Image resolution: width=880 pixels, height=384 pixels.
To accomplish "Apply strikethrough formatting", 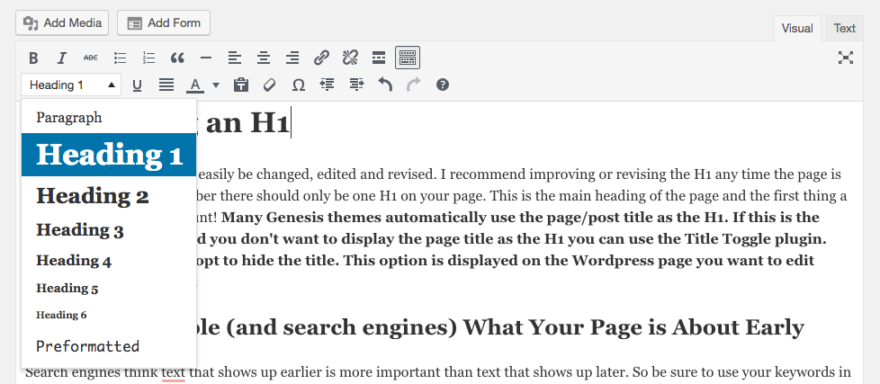I will click(90, 58).
